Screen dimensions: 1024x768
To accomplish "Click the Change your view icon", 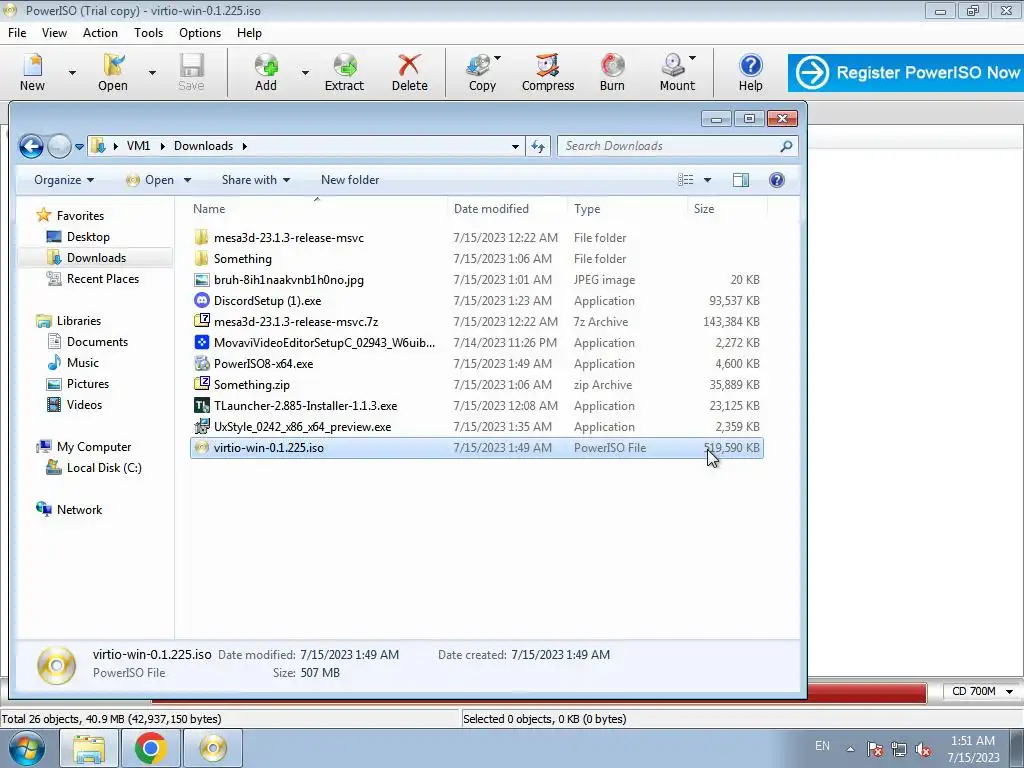I will [x=686, y=180].
